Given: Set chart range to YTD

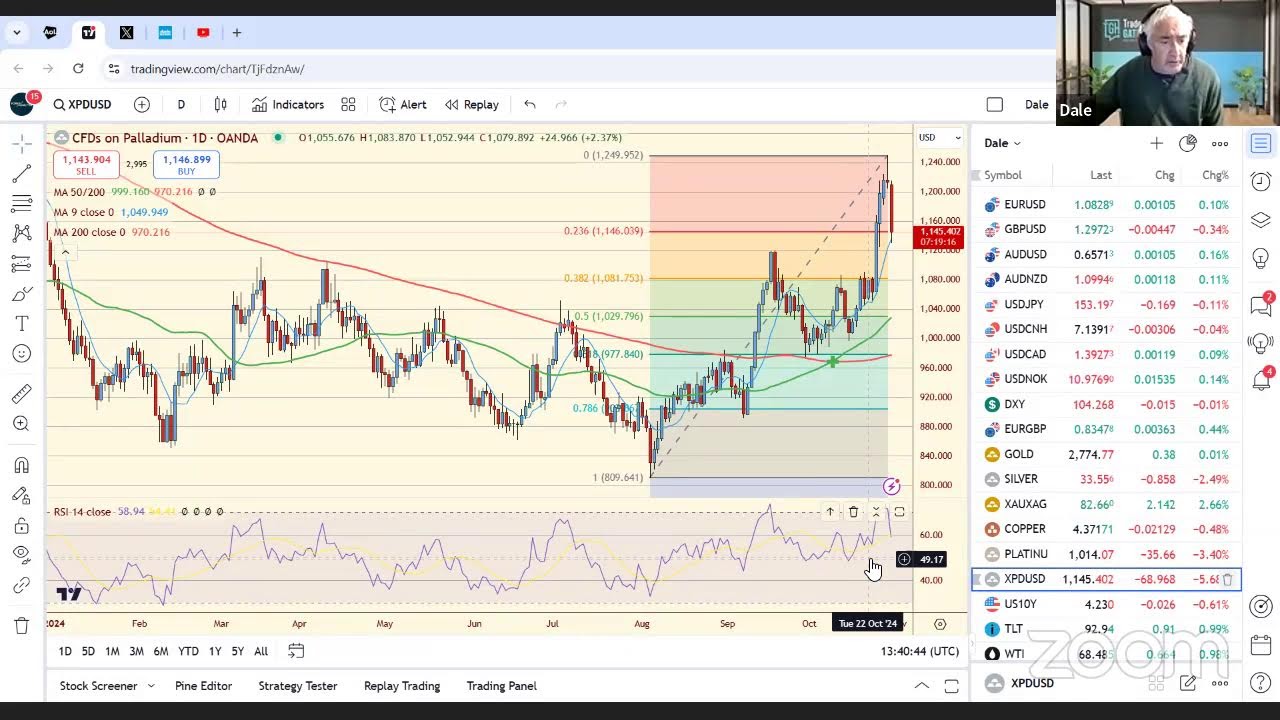Looking at the screenshot, I should pos(188,651).
